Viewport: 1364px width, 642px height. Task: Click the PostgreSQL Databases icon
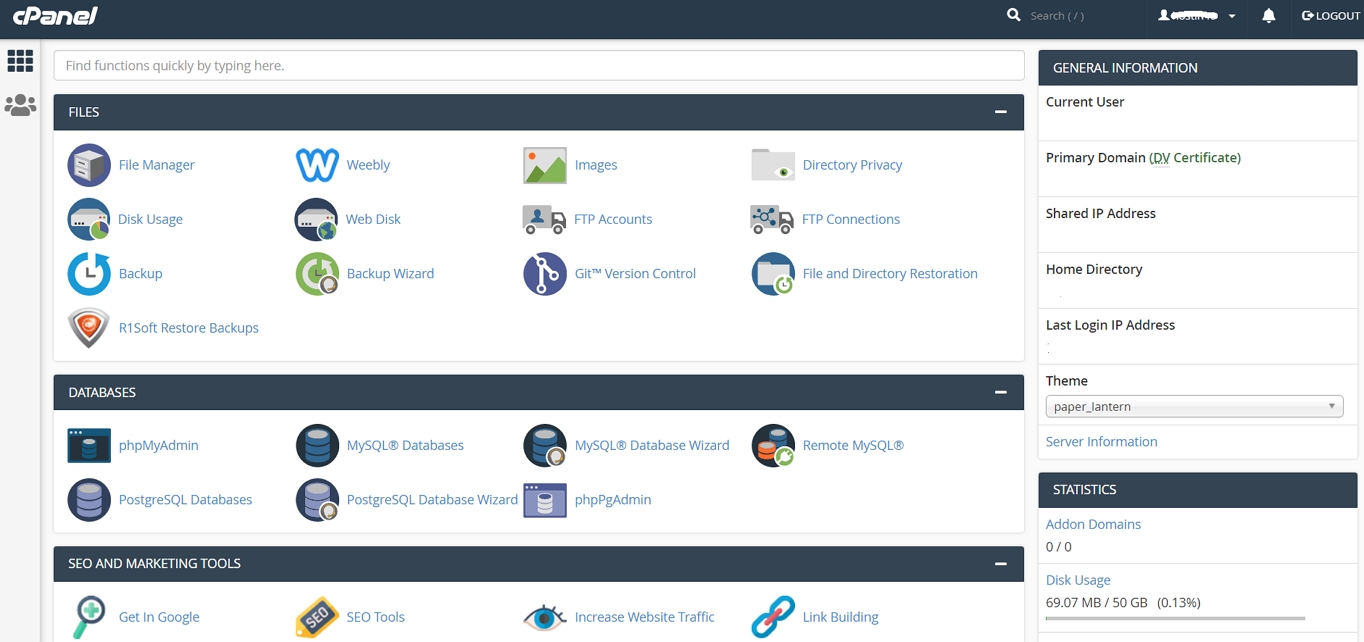89,499
